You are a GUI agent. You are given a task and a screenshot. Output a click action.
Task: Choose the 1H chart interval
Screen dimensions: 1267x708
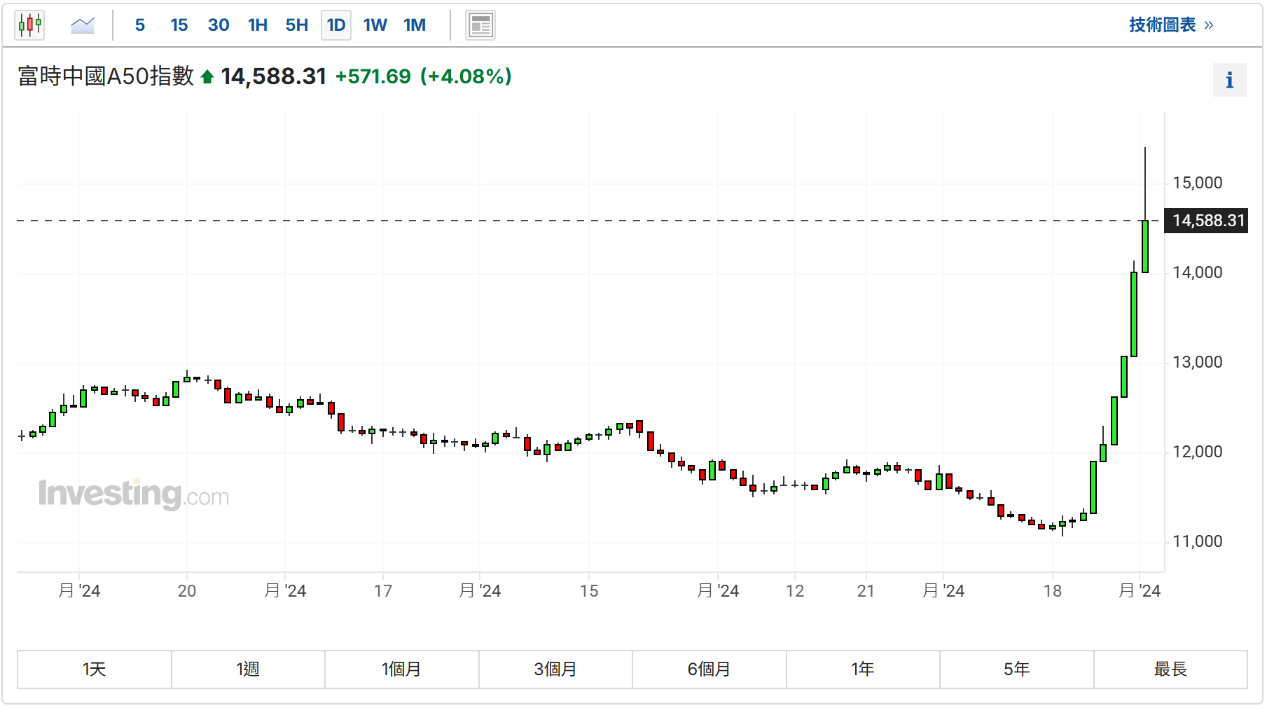(x=258, y=25)
